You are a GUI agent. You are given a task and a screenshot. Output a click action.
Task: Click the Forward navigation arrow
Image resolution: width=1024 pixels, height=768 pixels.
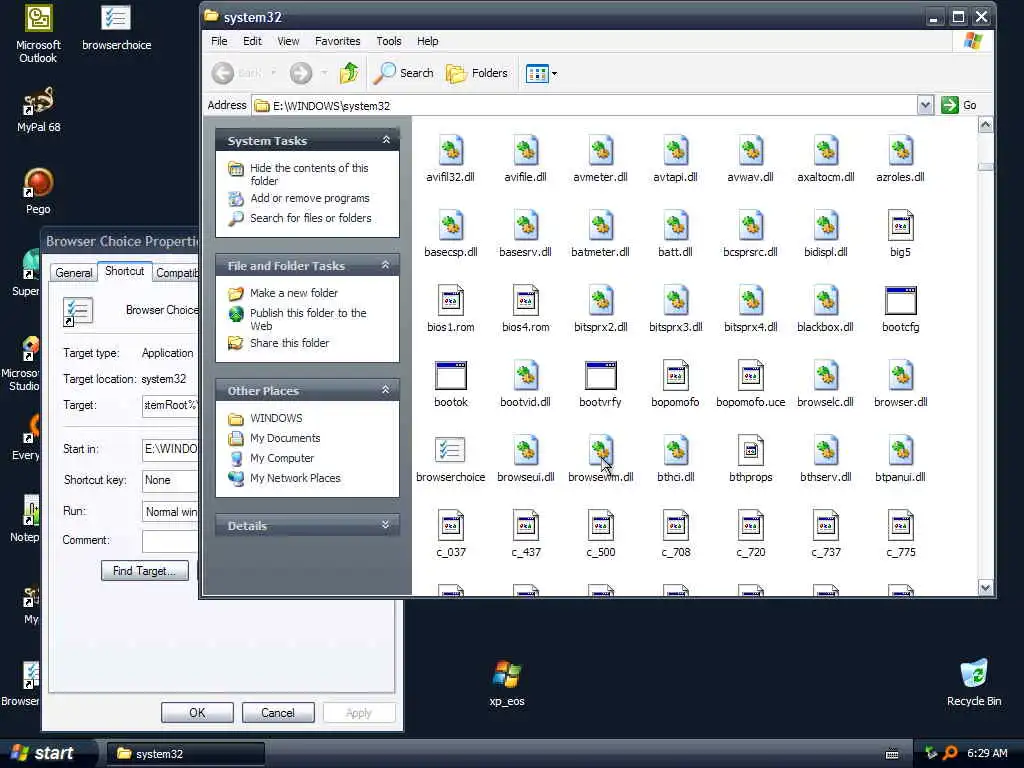coord(300,73)
